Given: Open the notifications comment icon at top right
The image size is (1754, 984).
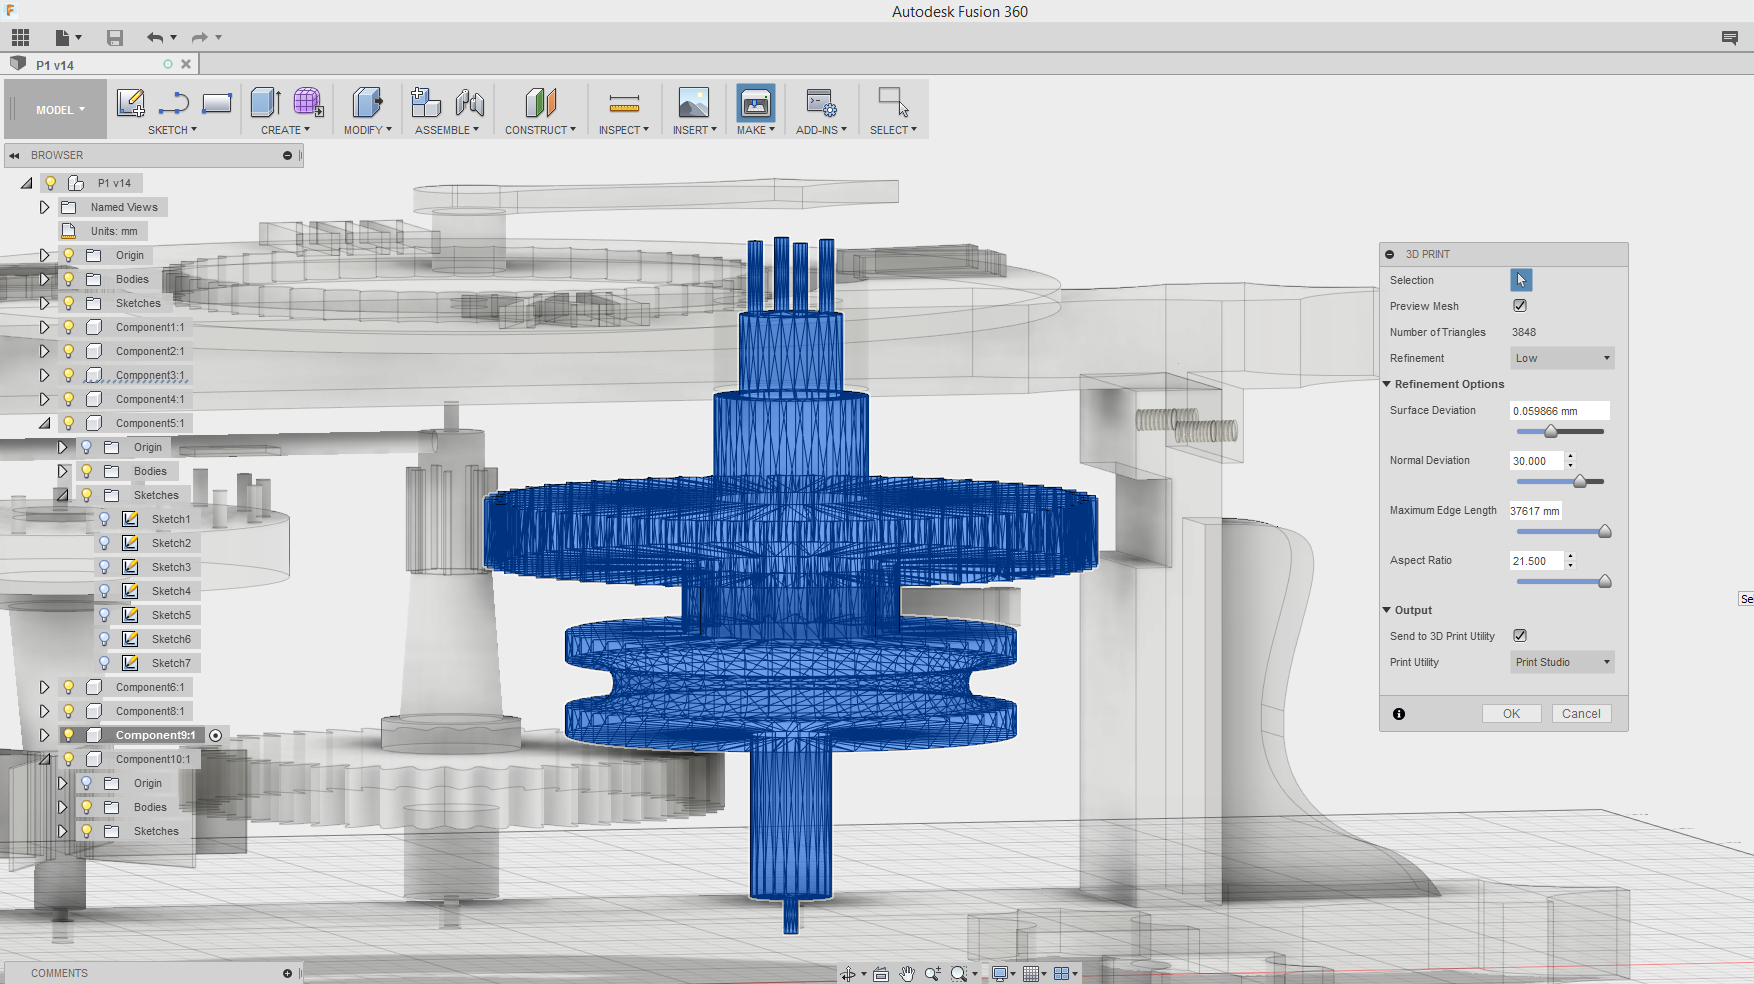Looking at the screenshot, I should coord(1730,38).
